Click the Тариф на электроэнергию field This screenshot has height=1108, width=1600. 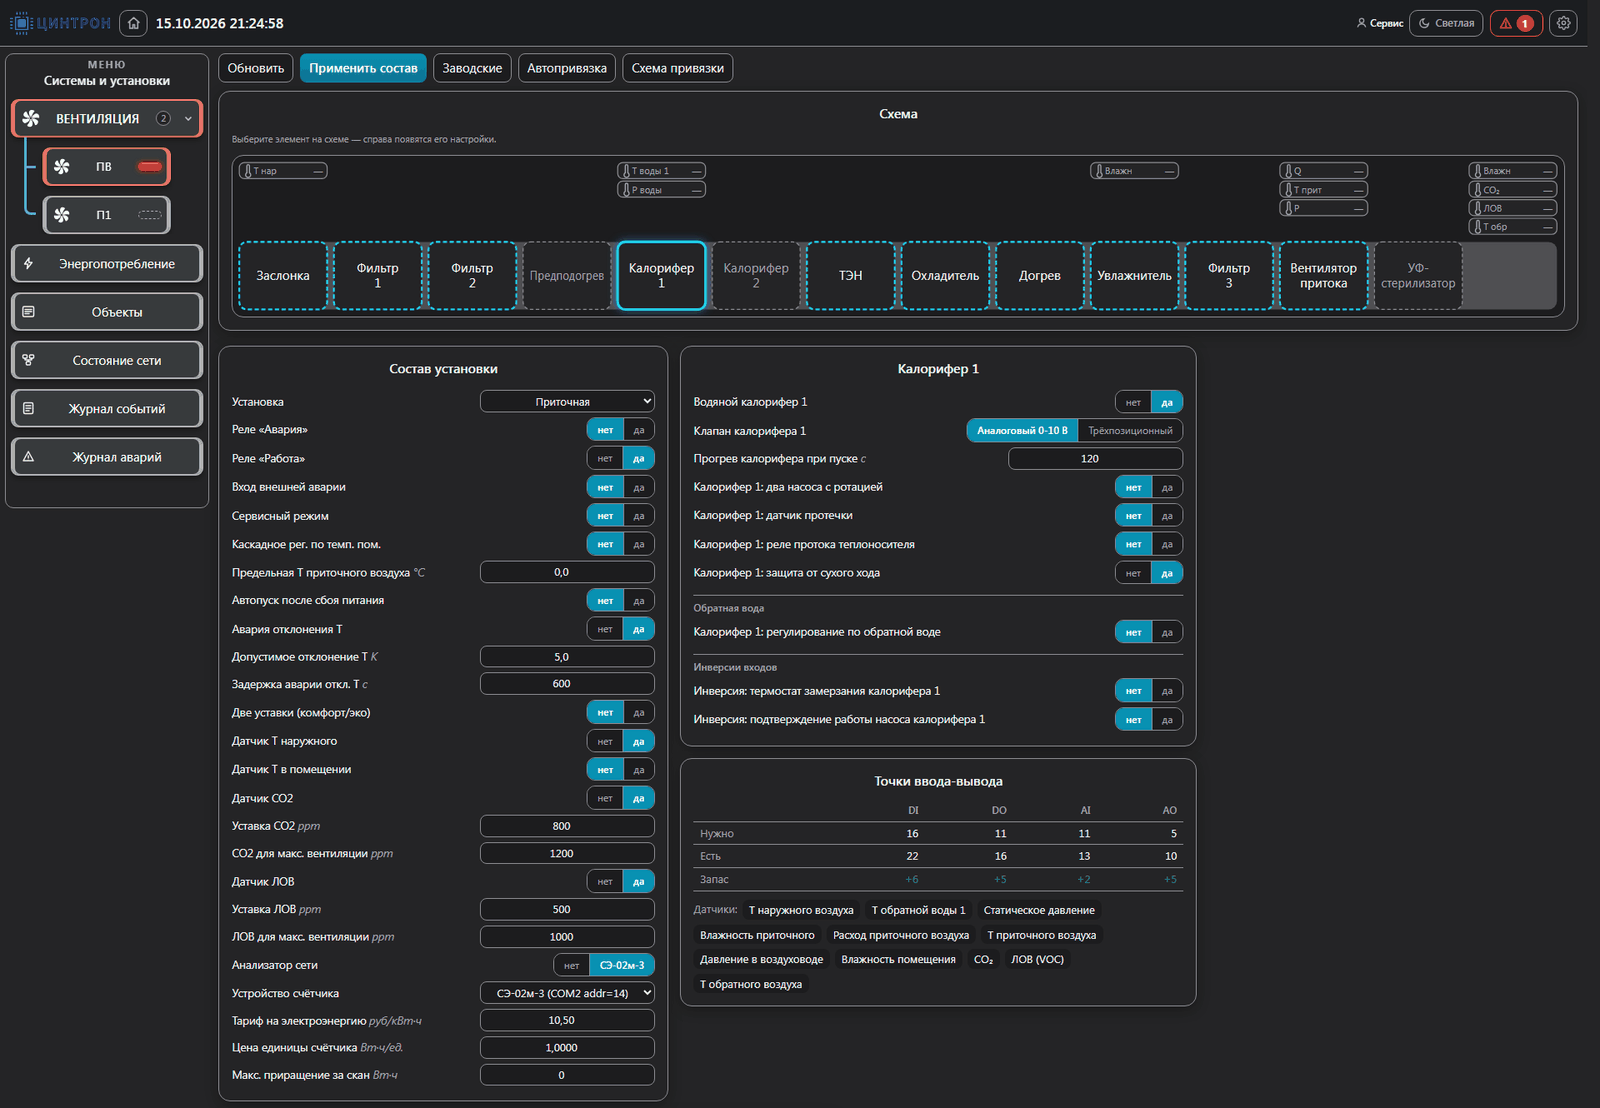(x=567, y=1020)
